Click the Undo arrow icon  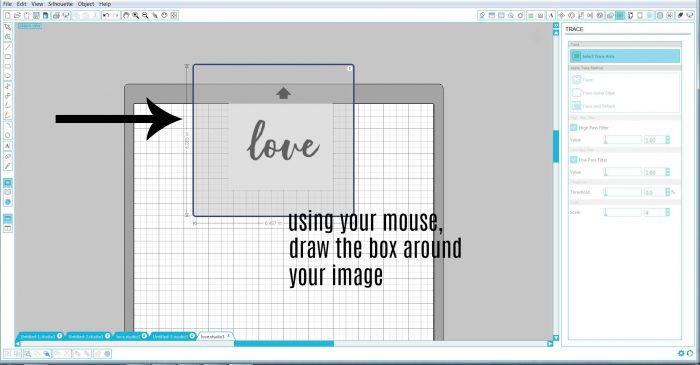click(x=106, y=15)
